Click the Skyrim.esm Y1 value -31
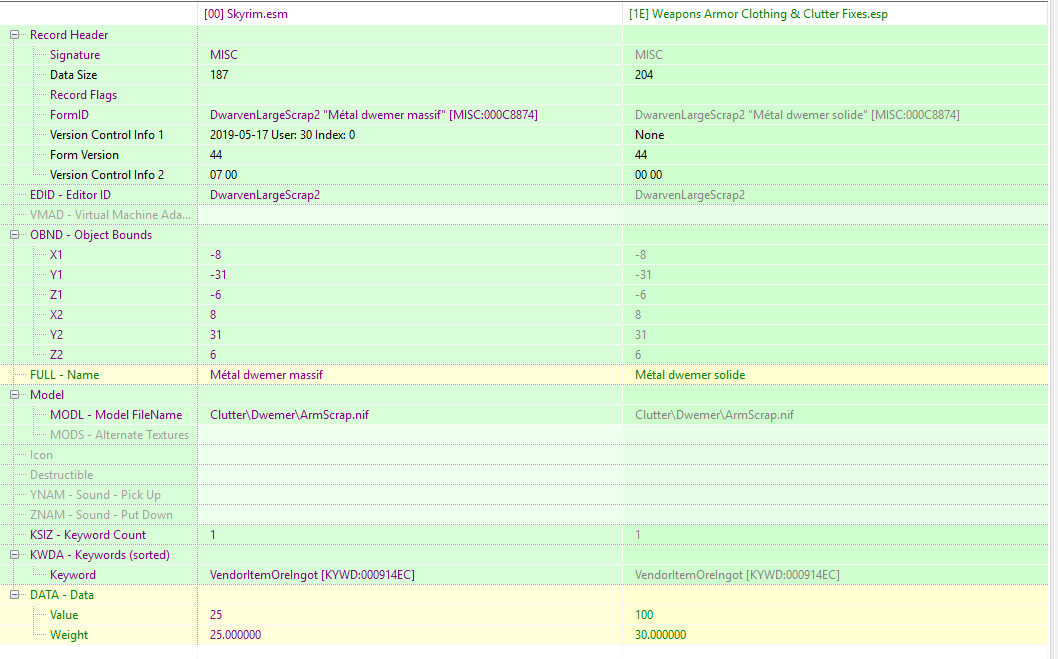The image size is (1058, 659). point(218,275)
